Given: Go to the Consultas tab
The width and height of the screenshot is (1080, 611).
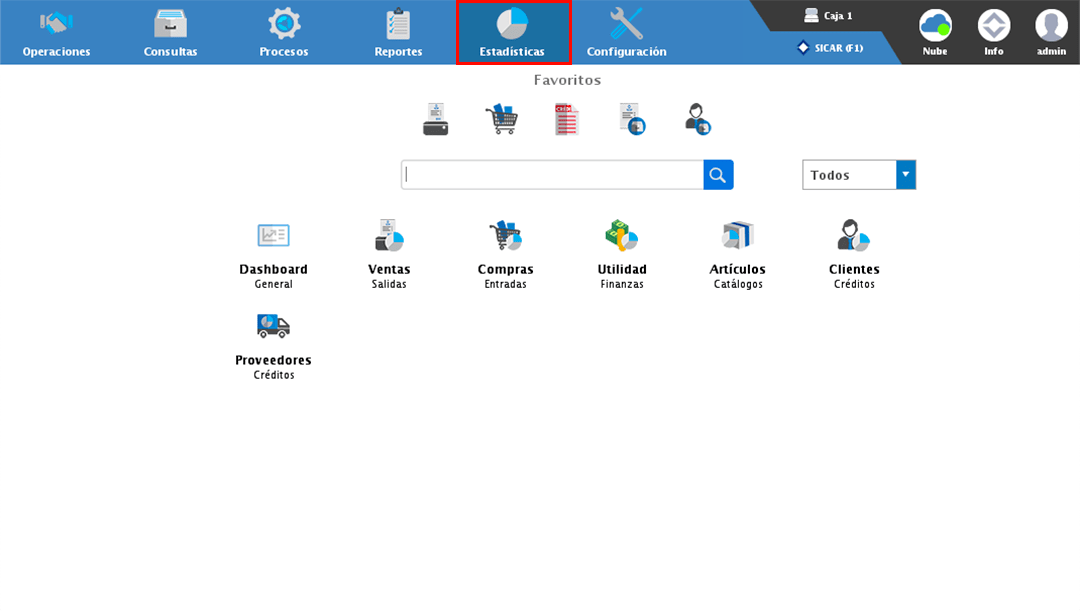Looking at the screenshot, I should point(170,33).
